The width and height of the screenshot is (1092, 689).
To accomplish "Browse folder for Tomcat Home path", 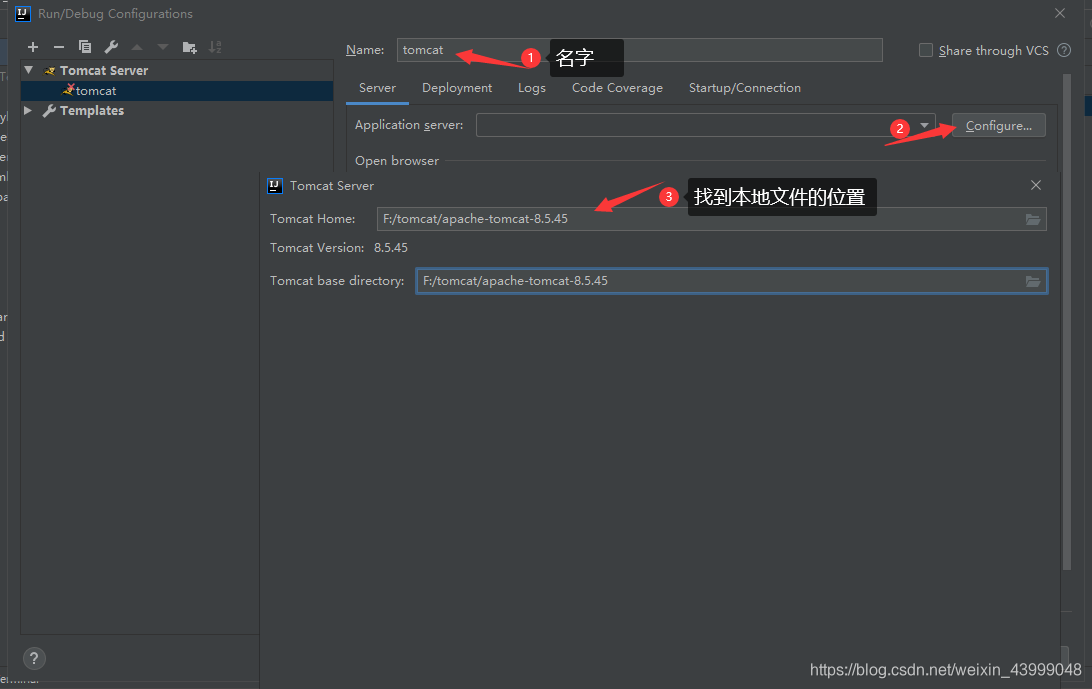I will click(x=1033, y=219).
